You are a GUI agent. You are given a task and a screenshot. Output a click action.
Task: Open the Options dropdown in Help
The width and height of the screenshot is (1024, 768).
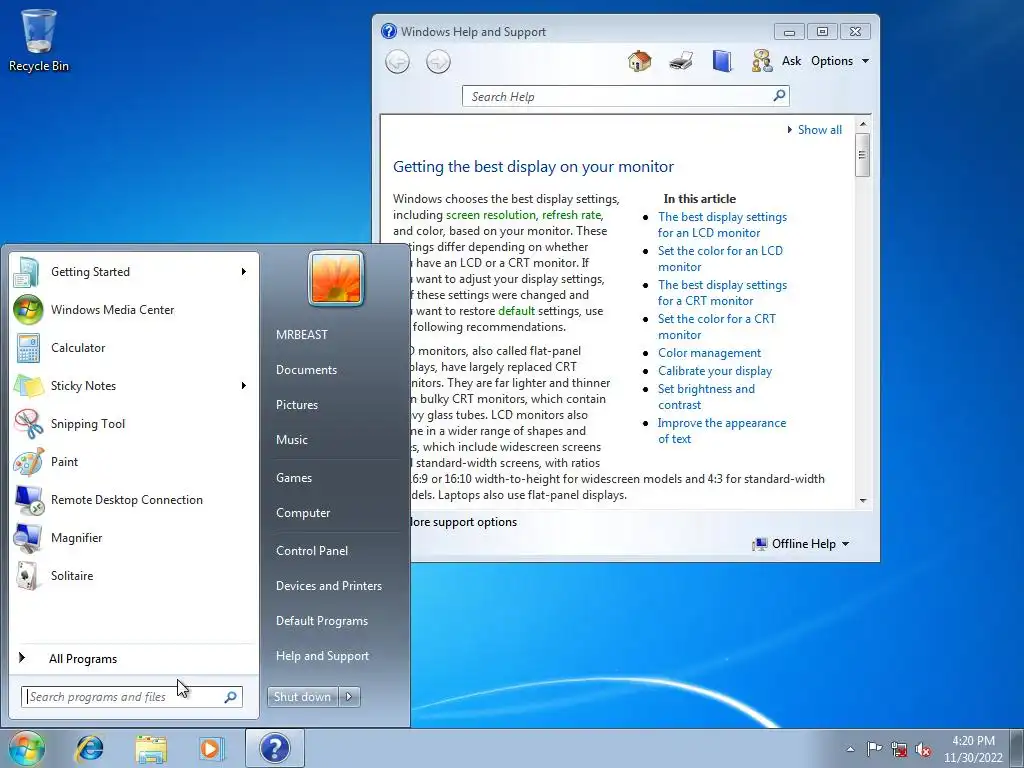coord(840,61)
